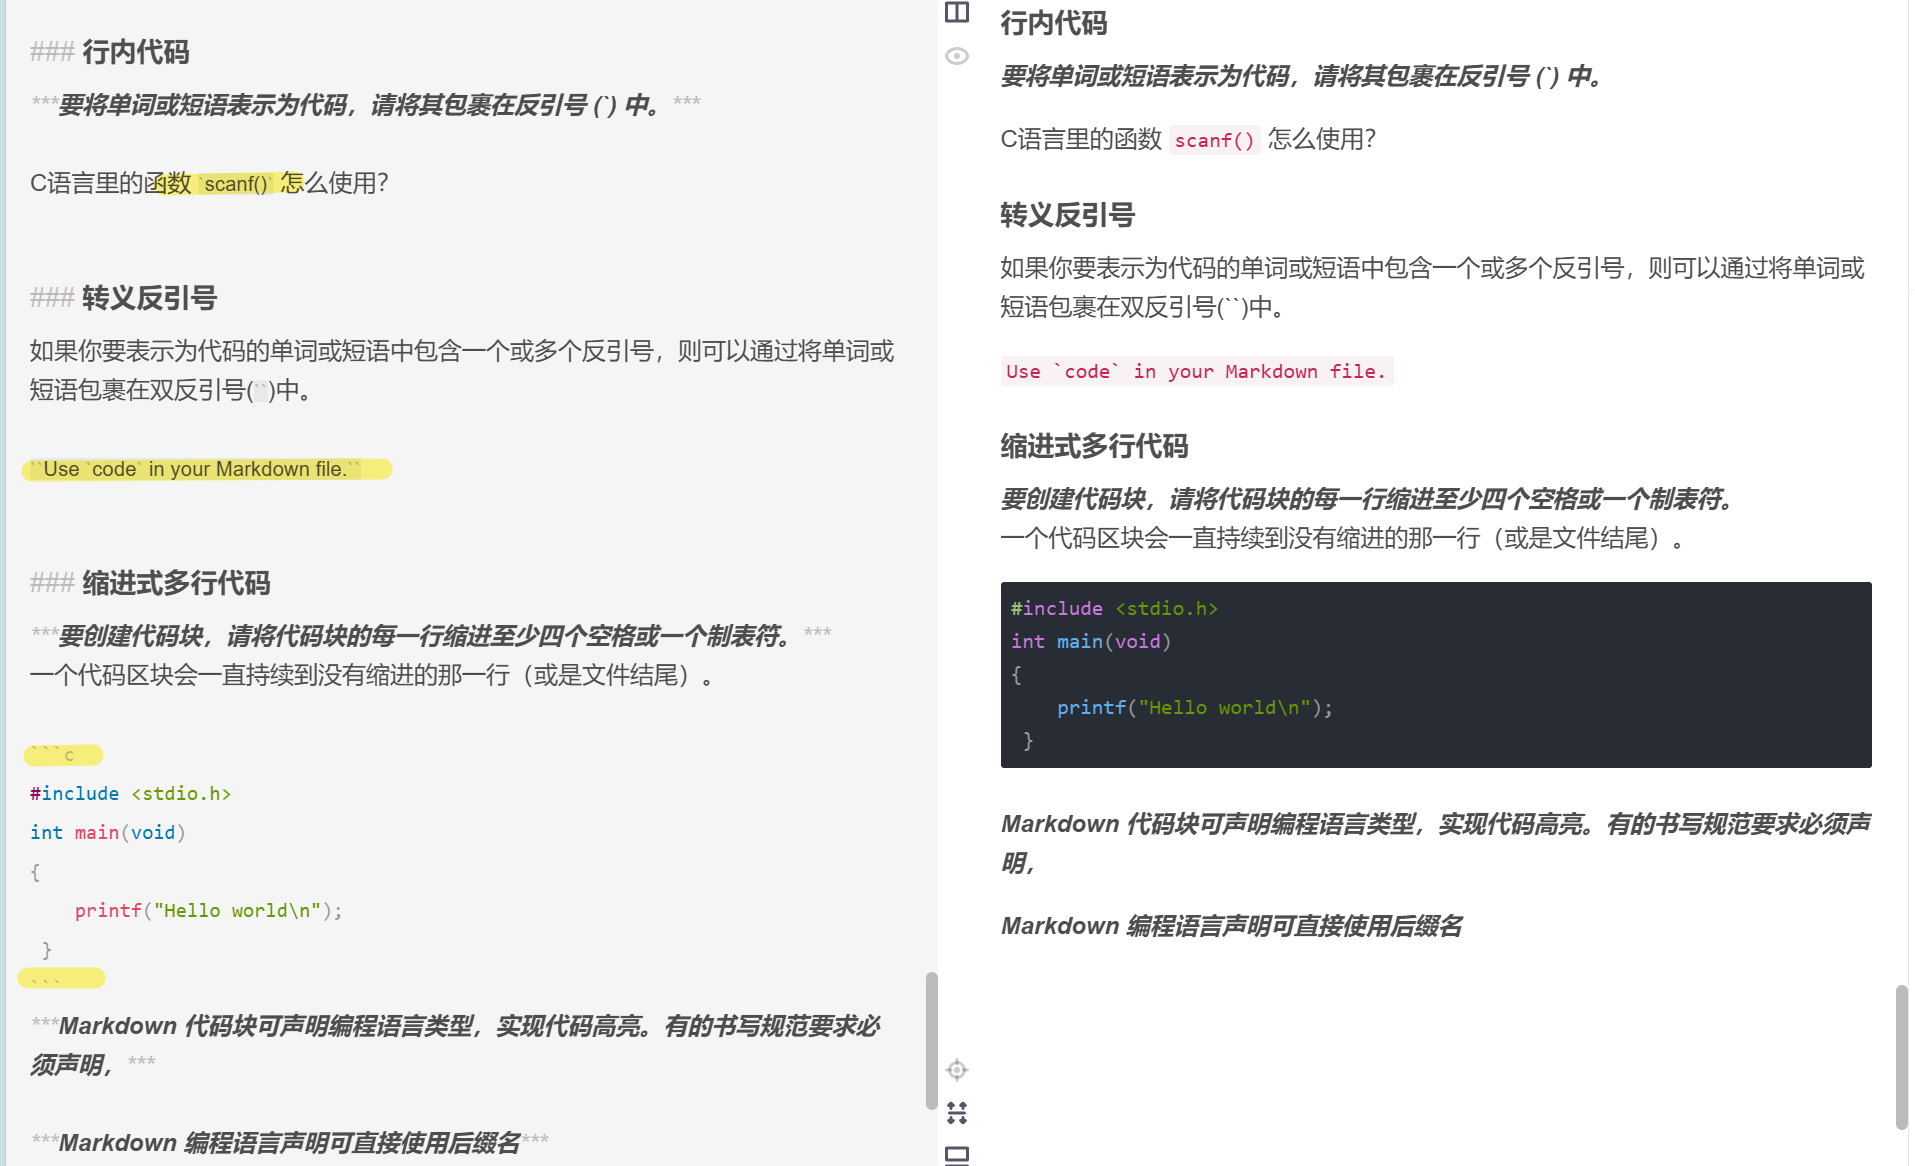
Task: Toggle scroll sync arrows icon
Action: pos(957,1113)
